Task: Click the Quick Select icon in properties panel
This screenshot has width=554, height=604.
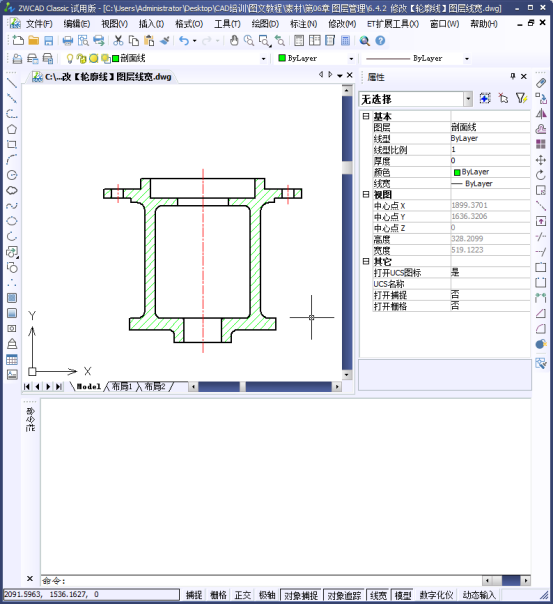Action: pos(521,99)
